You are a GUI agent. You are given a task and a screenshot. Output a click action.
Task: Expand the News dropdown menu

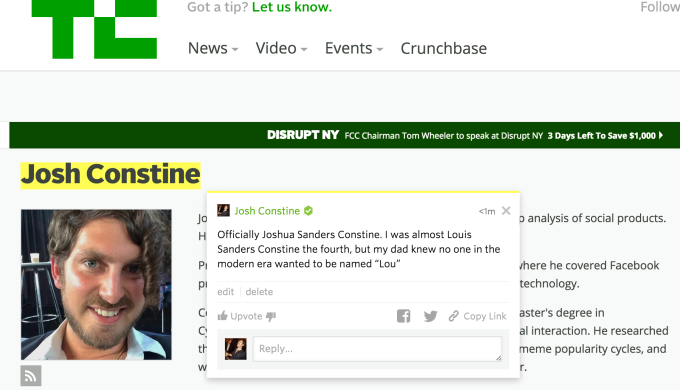click(213, 48)
